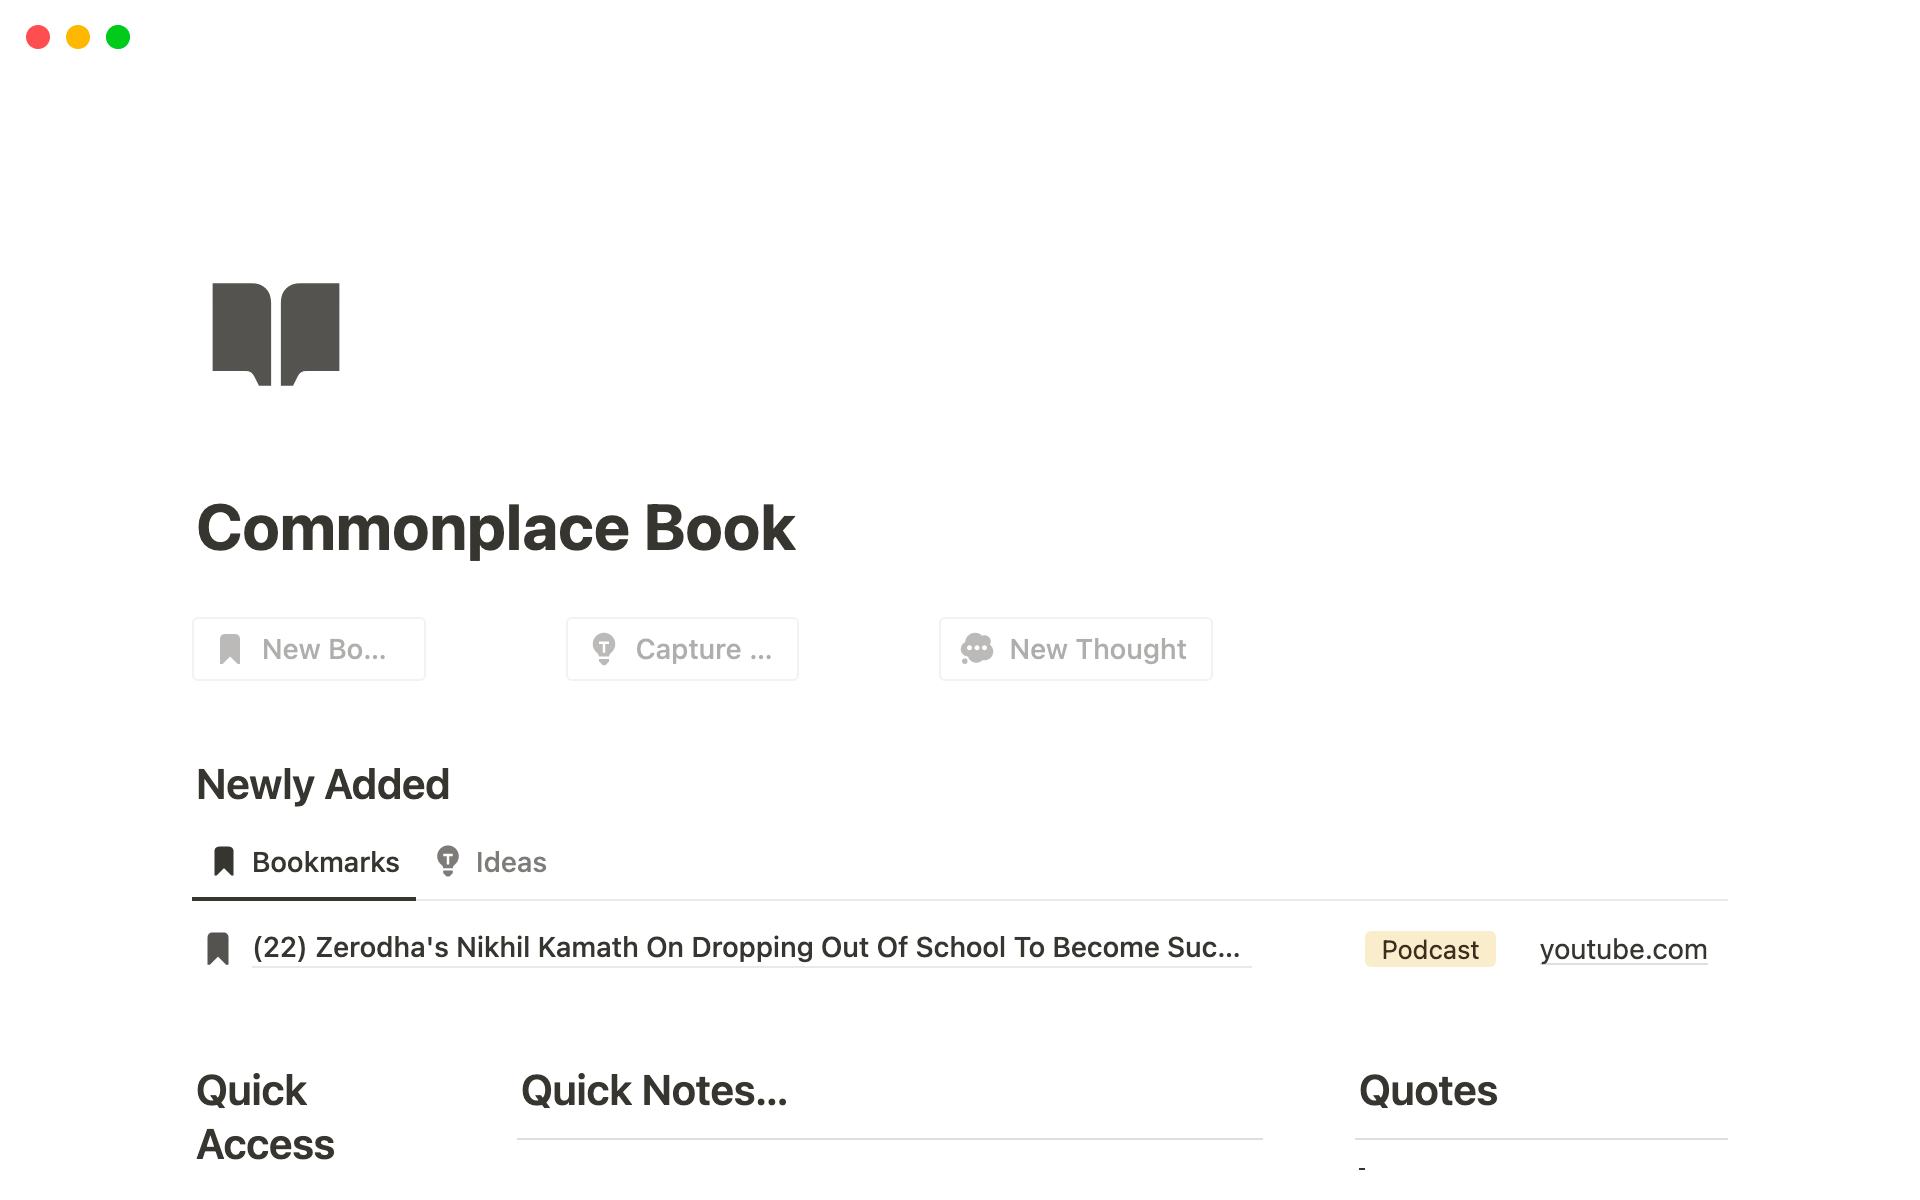Click the bookmark glyph inside New Bo... button
The image size is (1920, 1200).
[x=231, y=648]
